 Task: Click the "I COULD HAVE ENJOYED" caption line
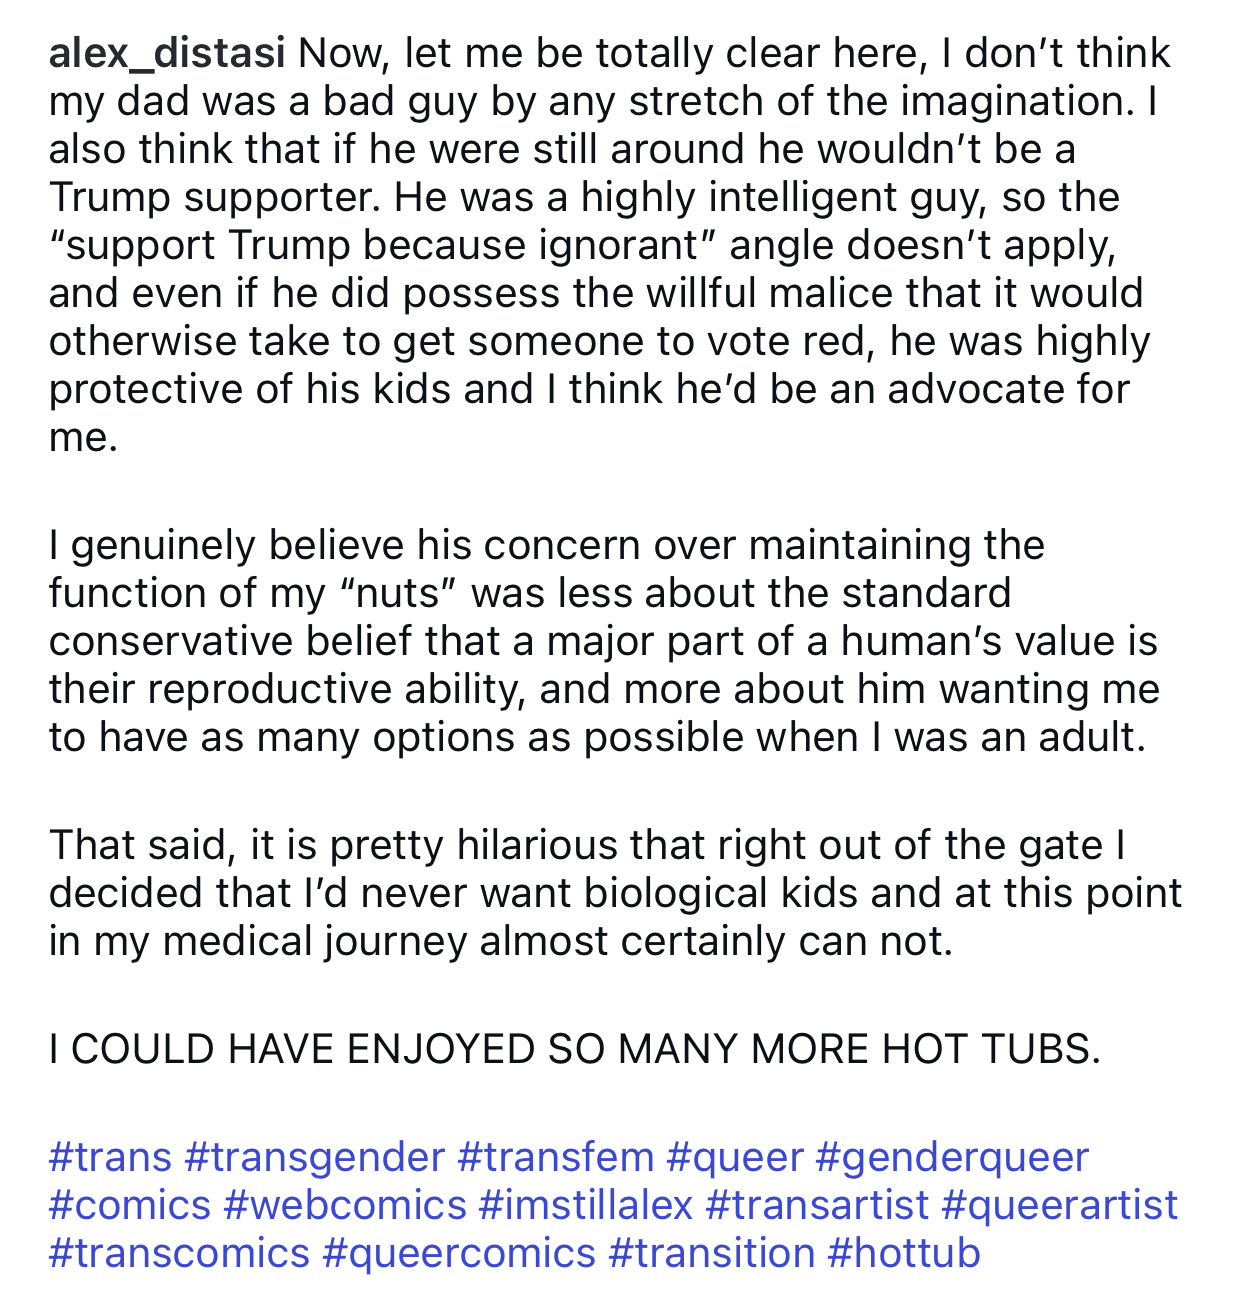pos(574,1049)
